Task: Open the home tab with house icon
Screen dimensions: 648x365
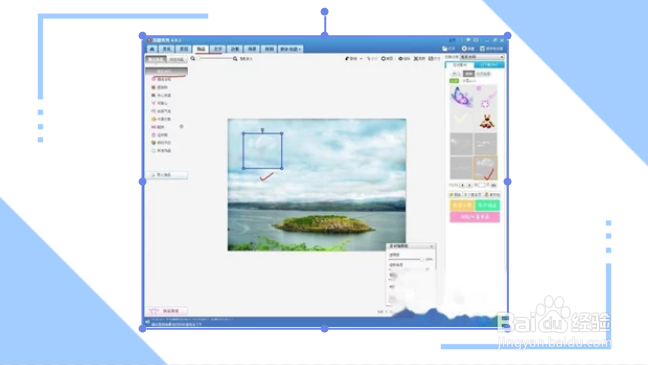Action: [x=152, y=49]
